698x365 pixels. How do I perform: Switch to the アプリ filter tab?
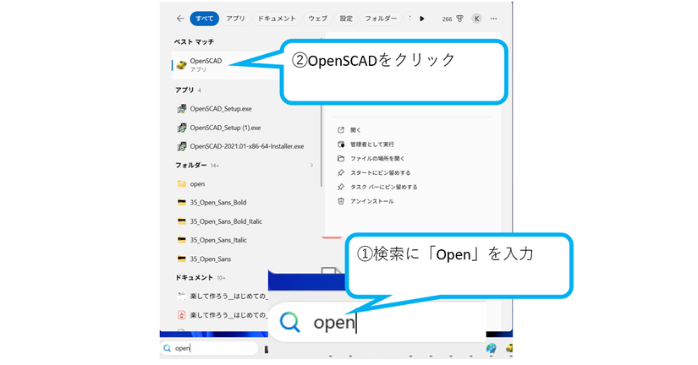[x=235, y=19]
